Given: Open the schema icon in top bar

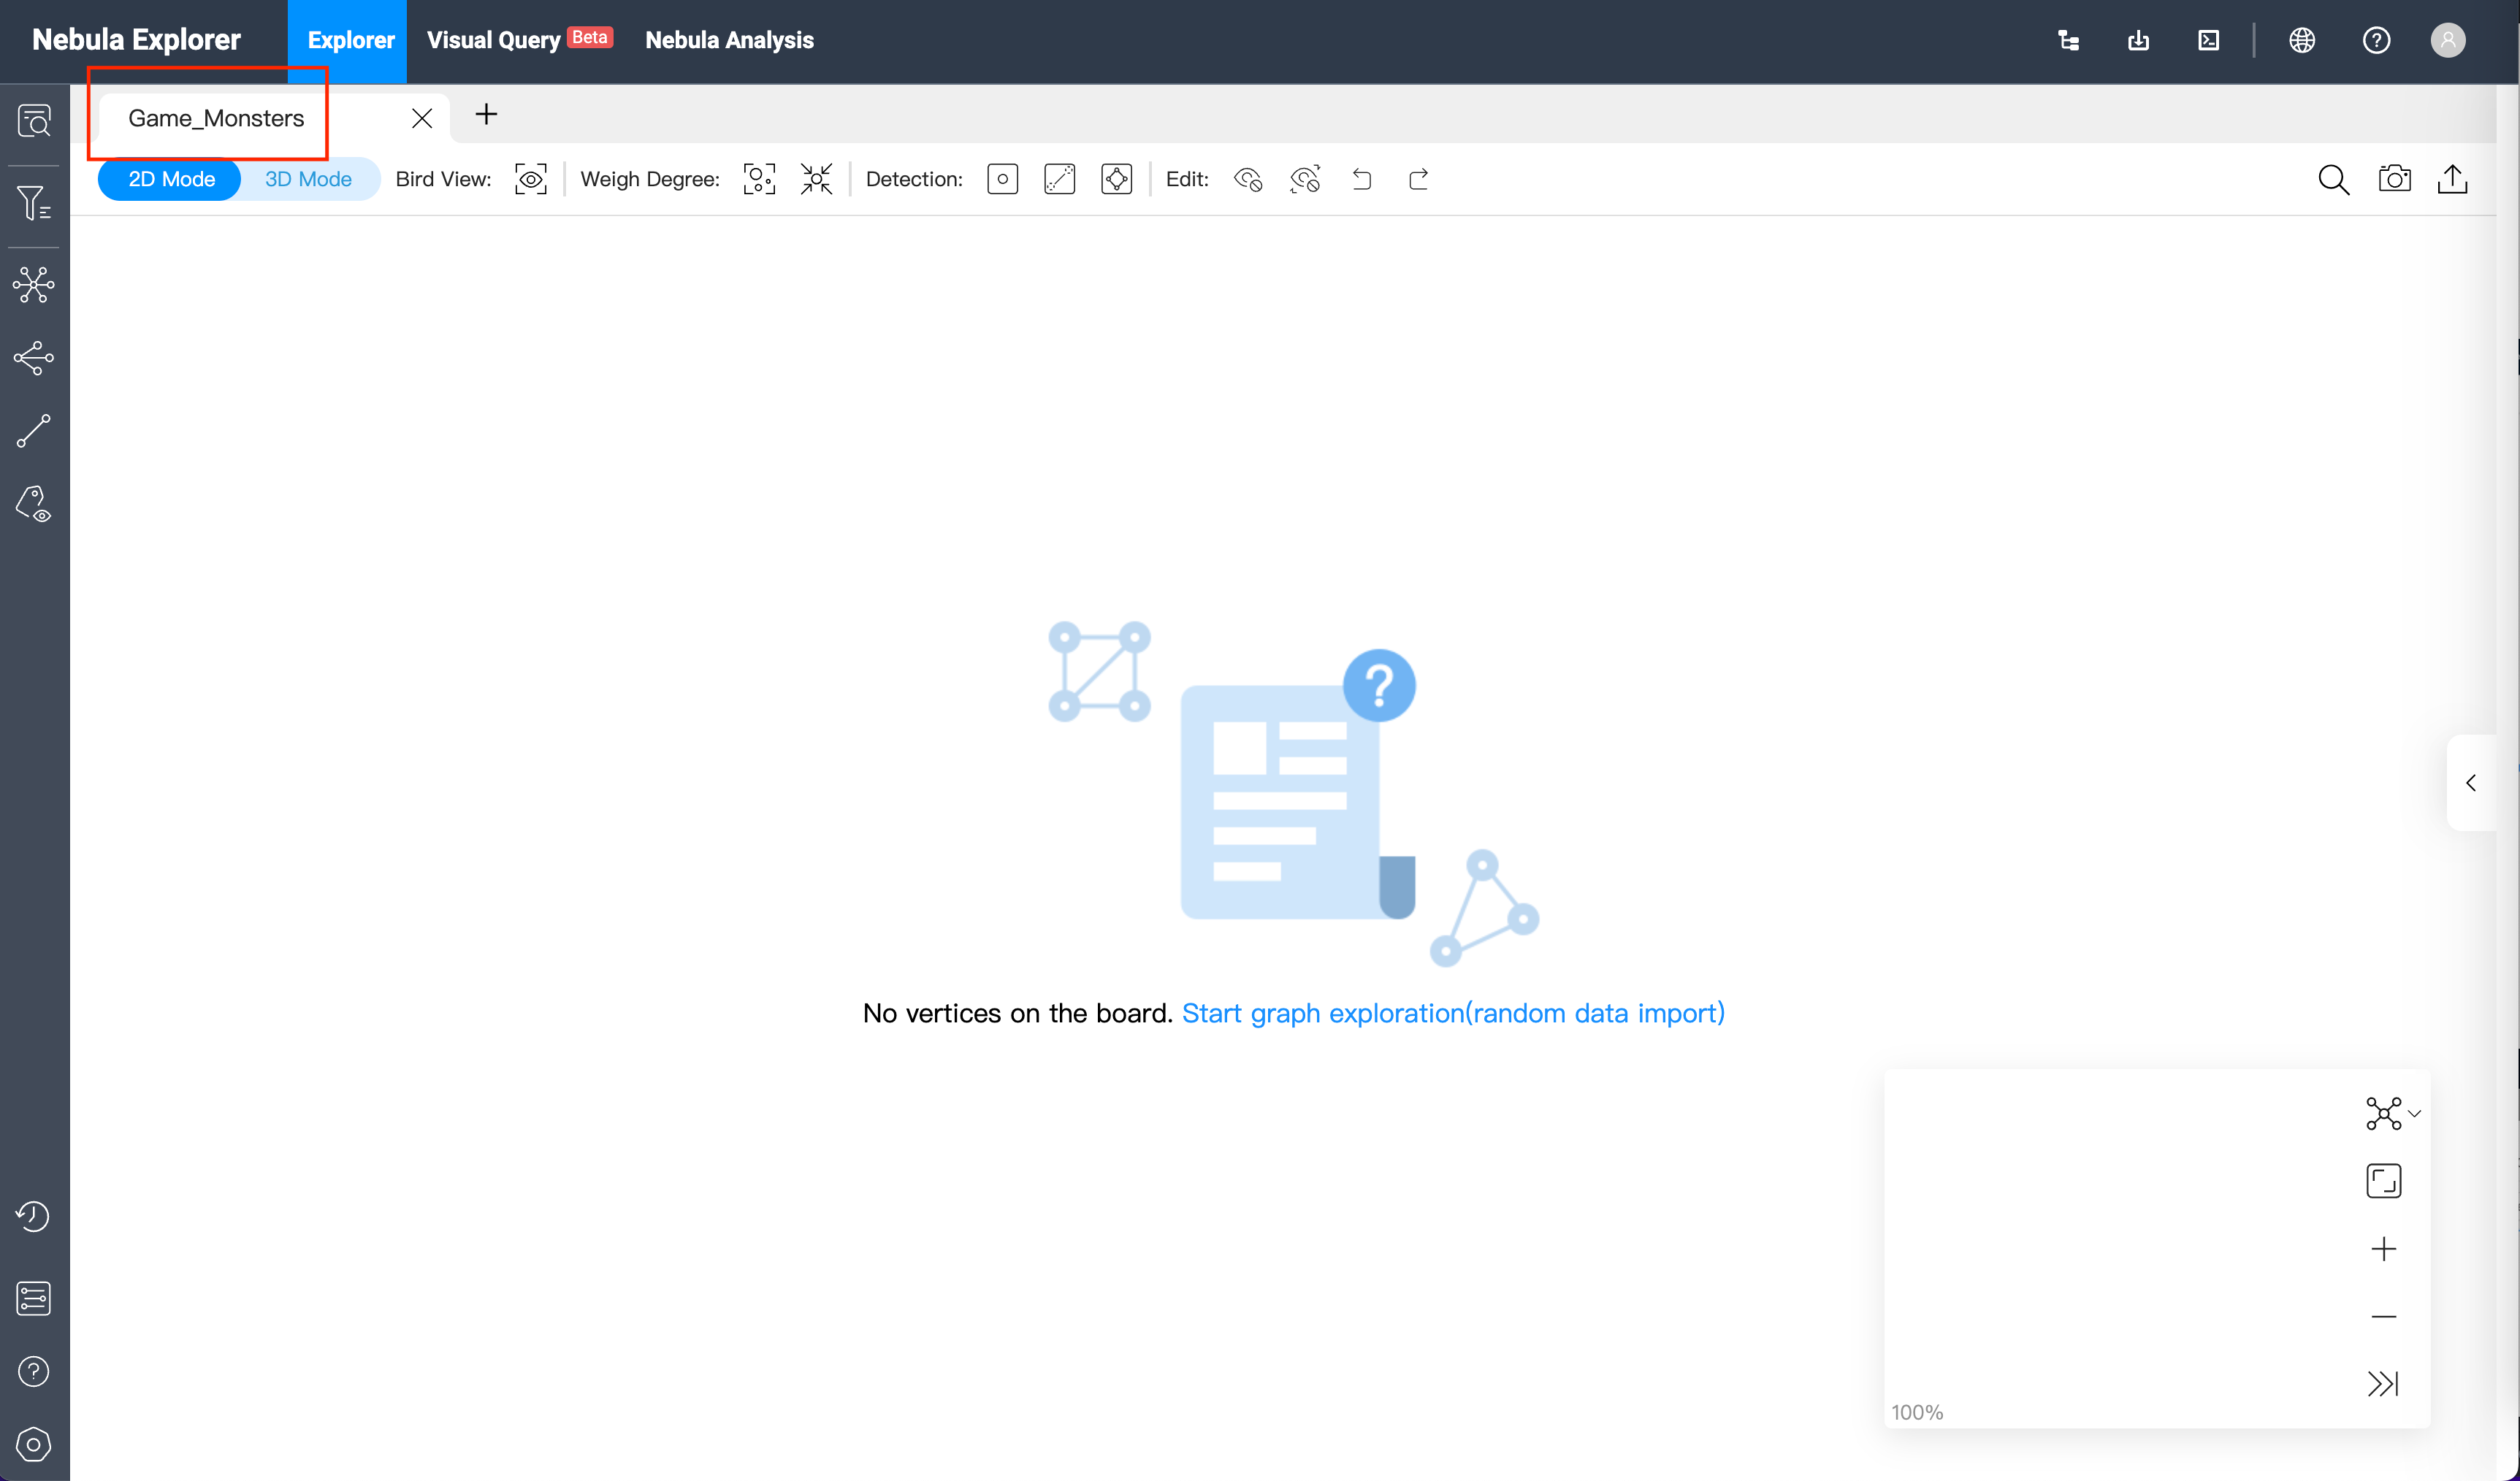Looking at the screenshot, I should point(2069,40).
